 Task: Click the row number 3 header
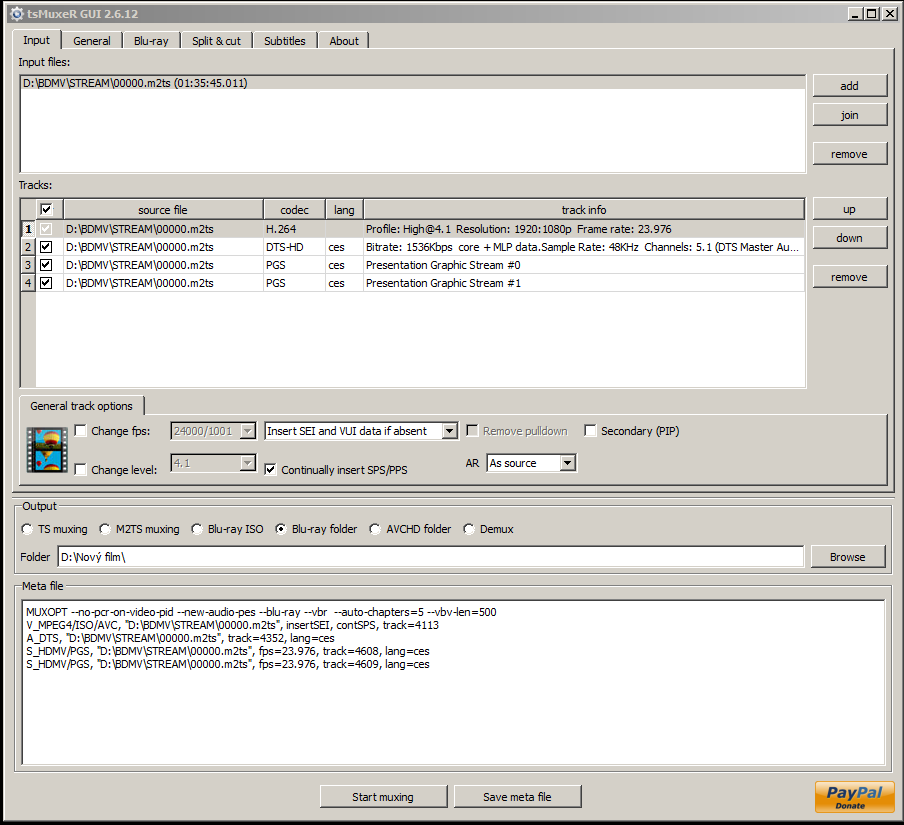coord(28,265)
